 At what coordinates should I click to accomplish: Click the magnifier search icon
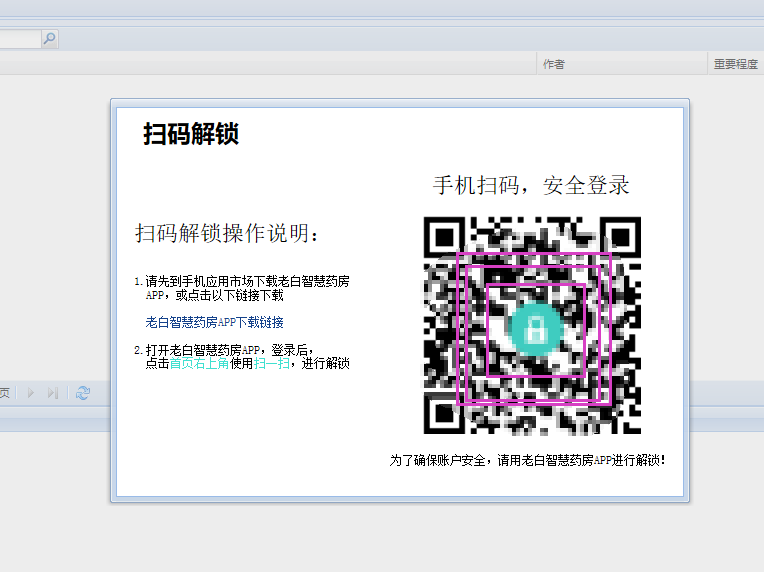49,38
